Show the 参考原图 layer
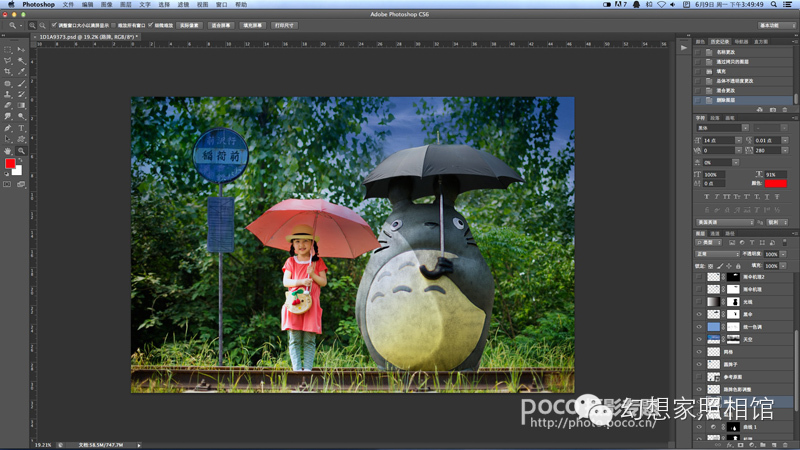The image size is (800, 450). (x=699, y=377)
